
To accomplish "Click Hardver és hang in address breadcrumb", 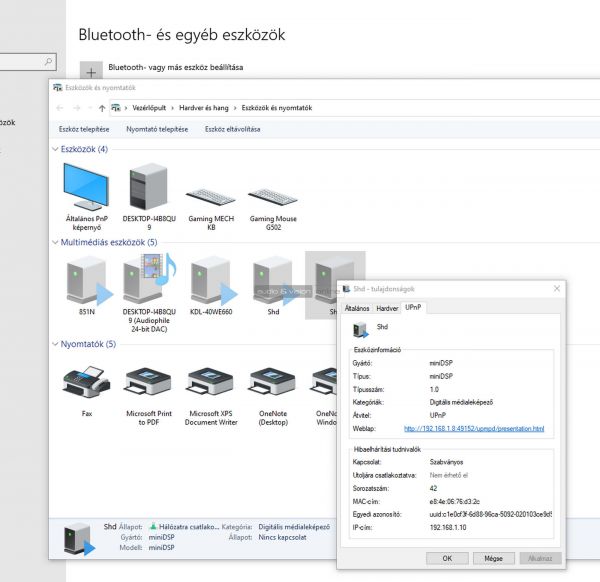I will pyautogui.click(x=203, y=107).
